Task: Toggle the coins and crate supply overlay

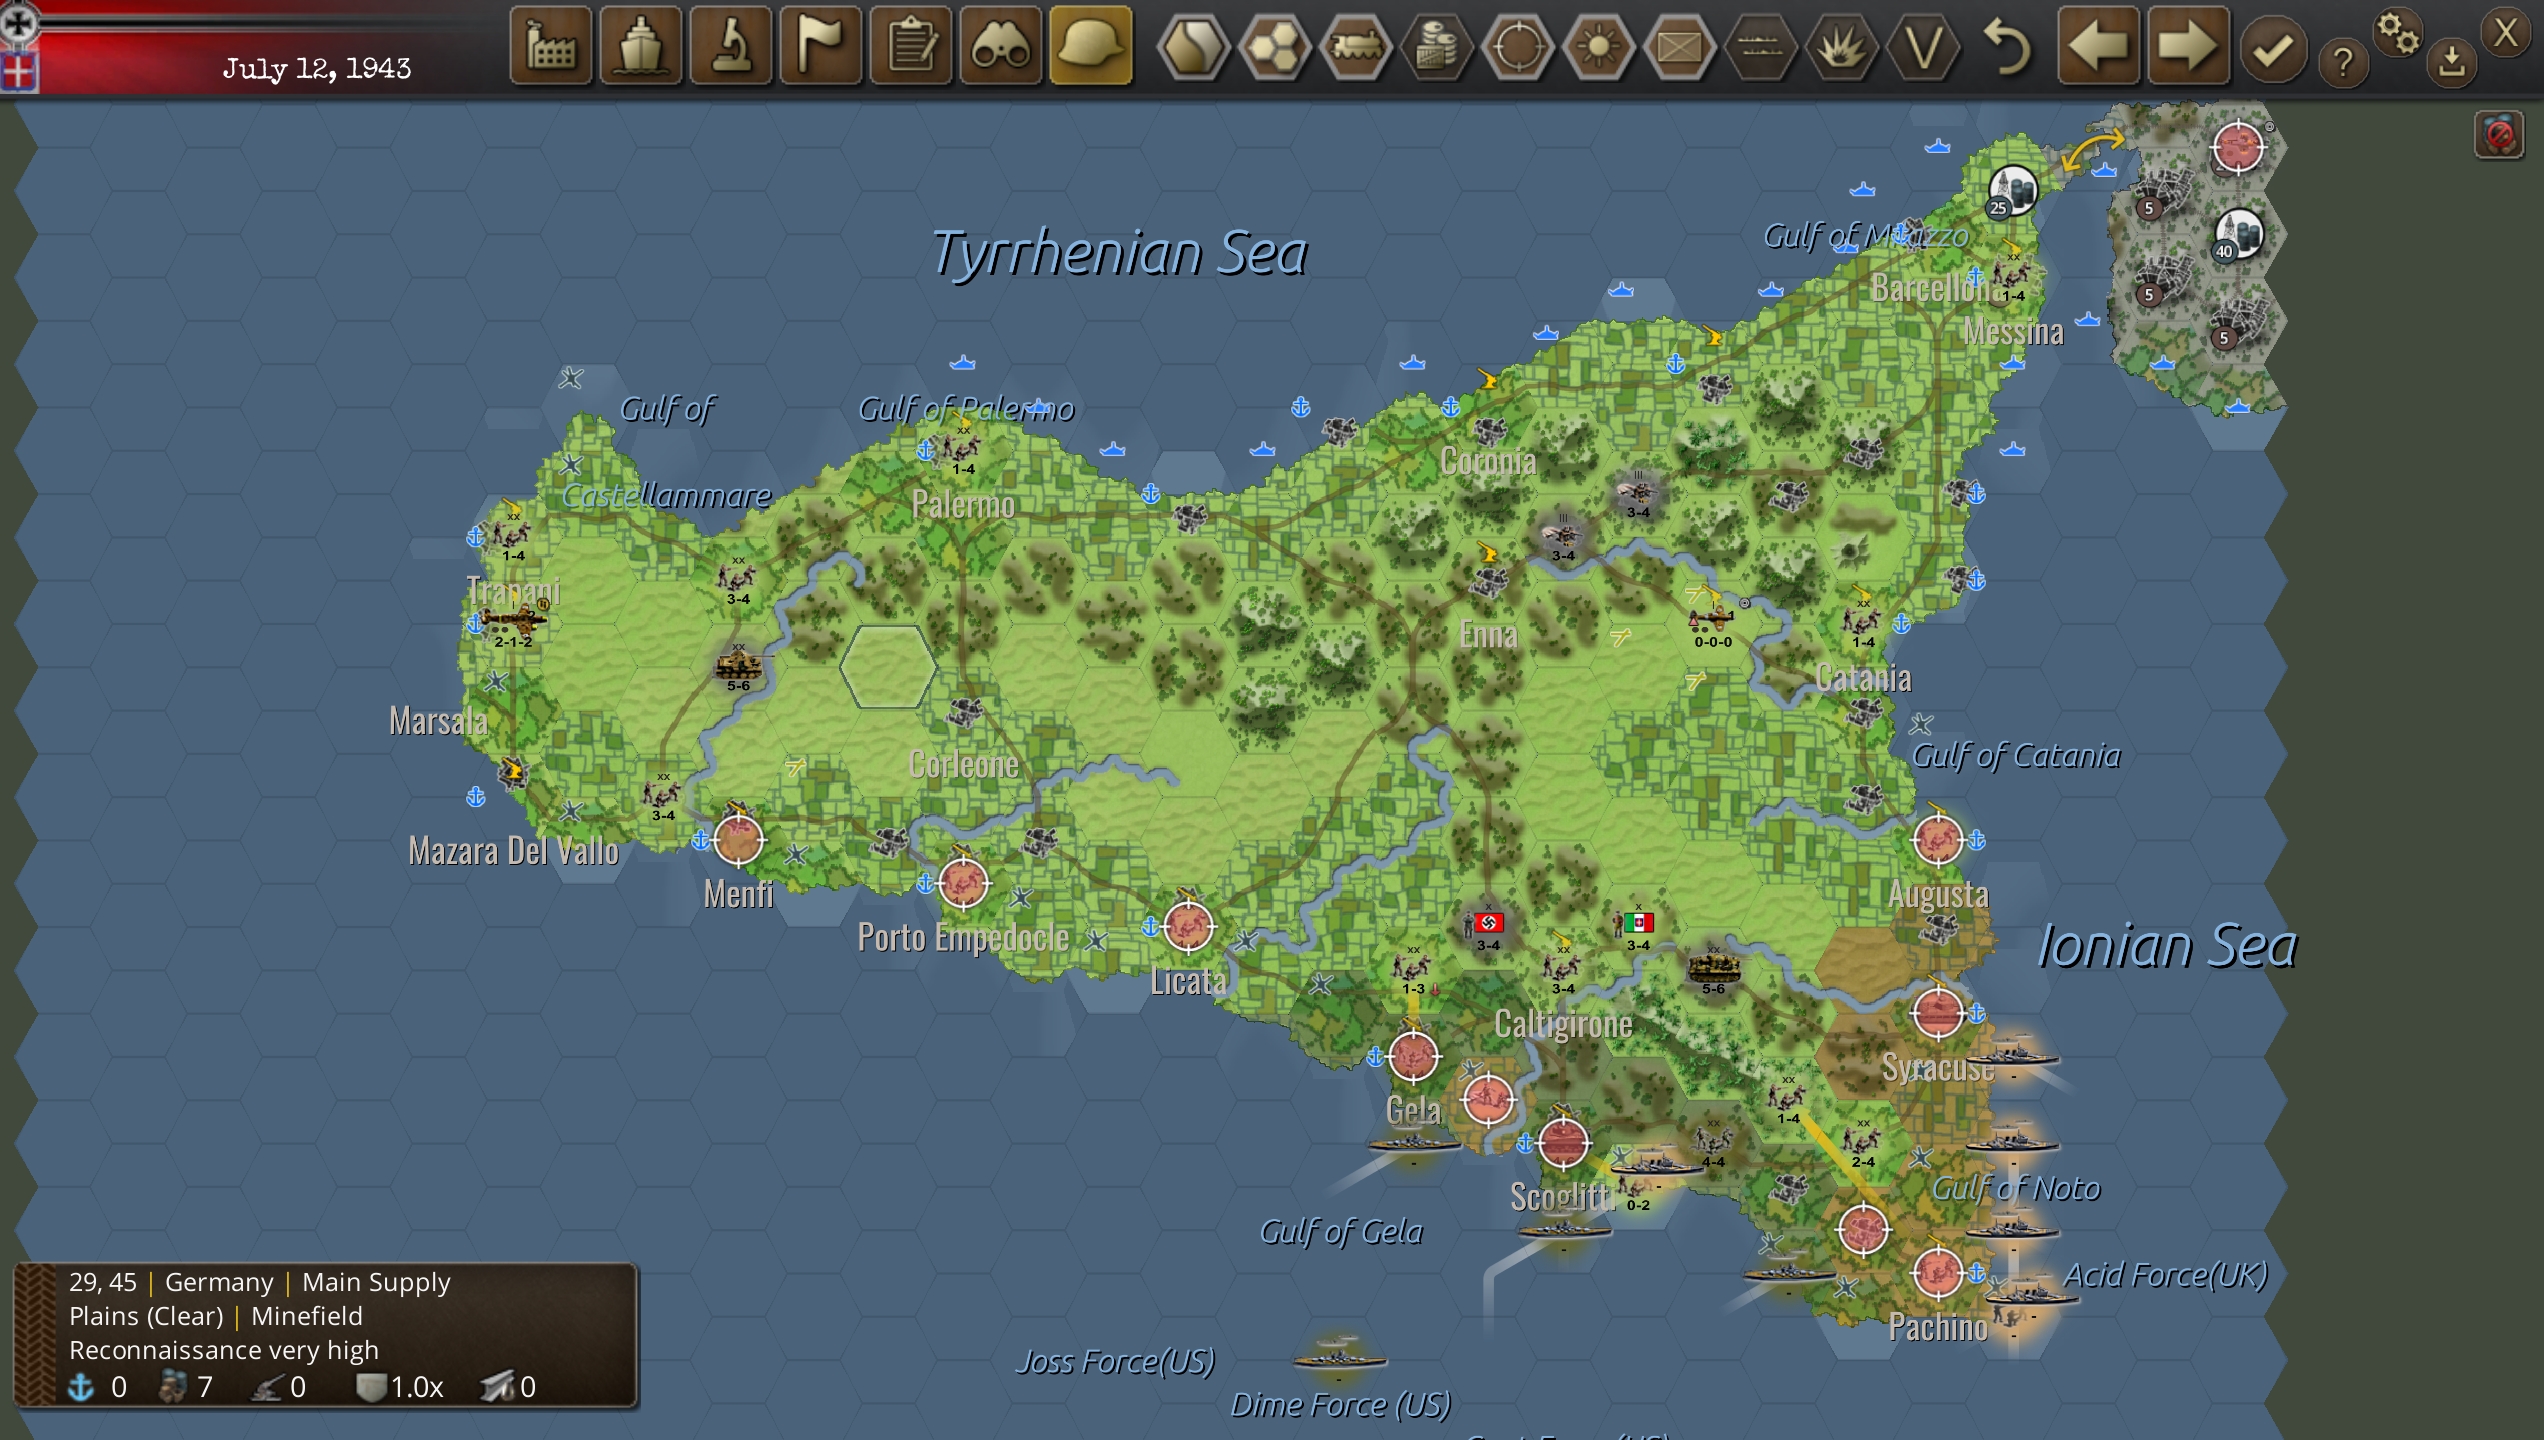Action: point(1437,46)
